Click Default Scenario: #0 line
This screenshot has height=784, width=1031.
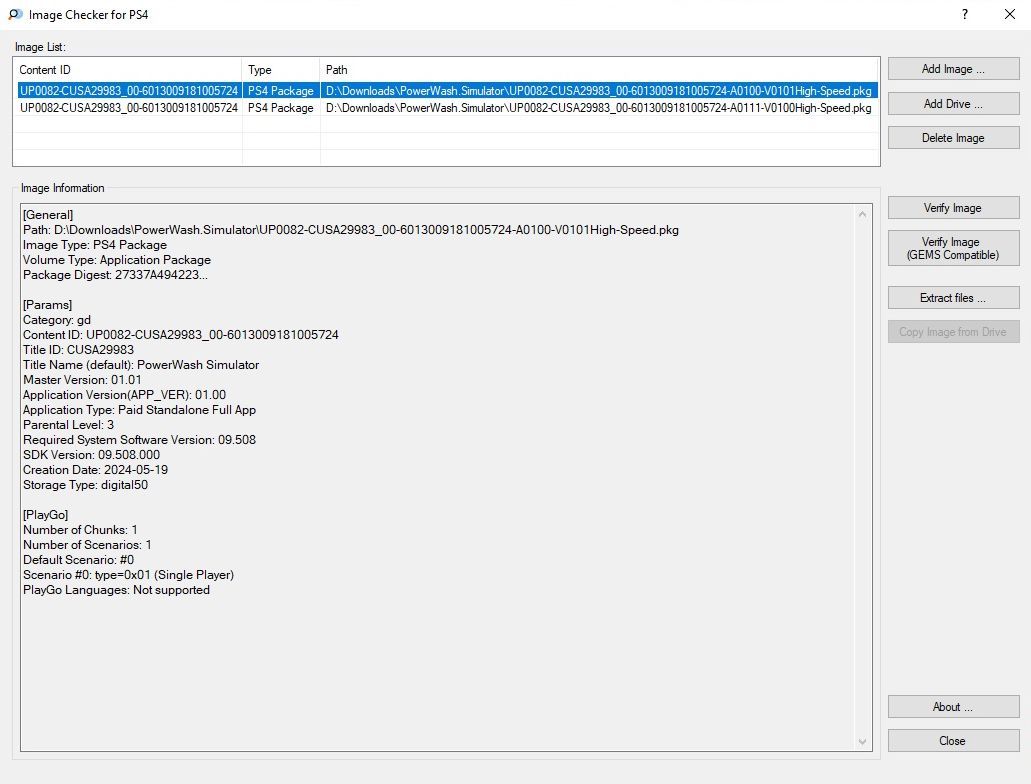pyautogui.click(x=78, y=560)
